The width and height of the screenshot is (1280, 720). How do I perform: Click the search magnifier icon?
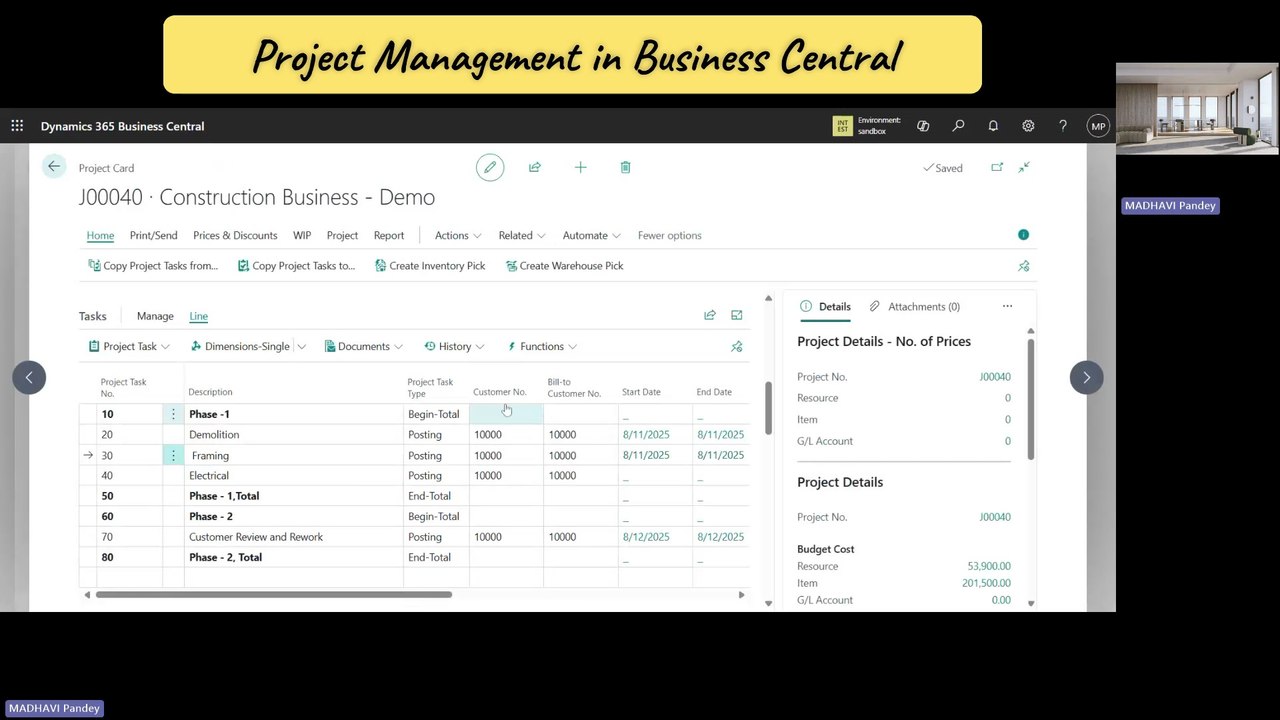pos(958,126)
